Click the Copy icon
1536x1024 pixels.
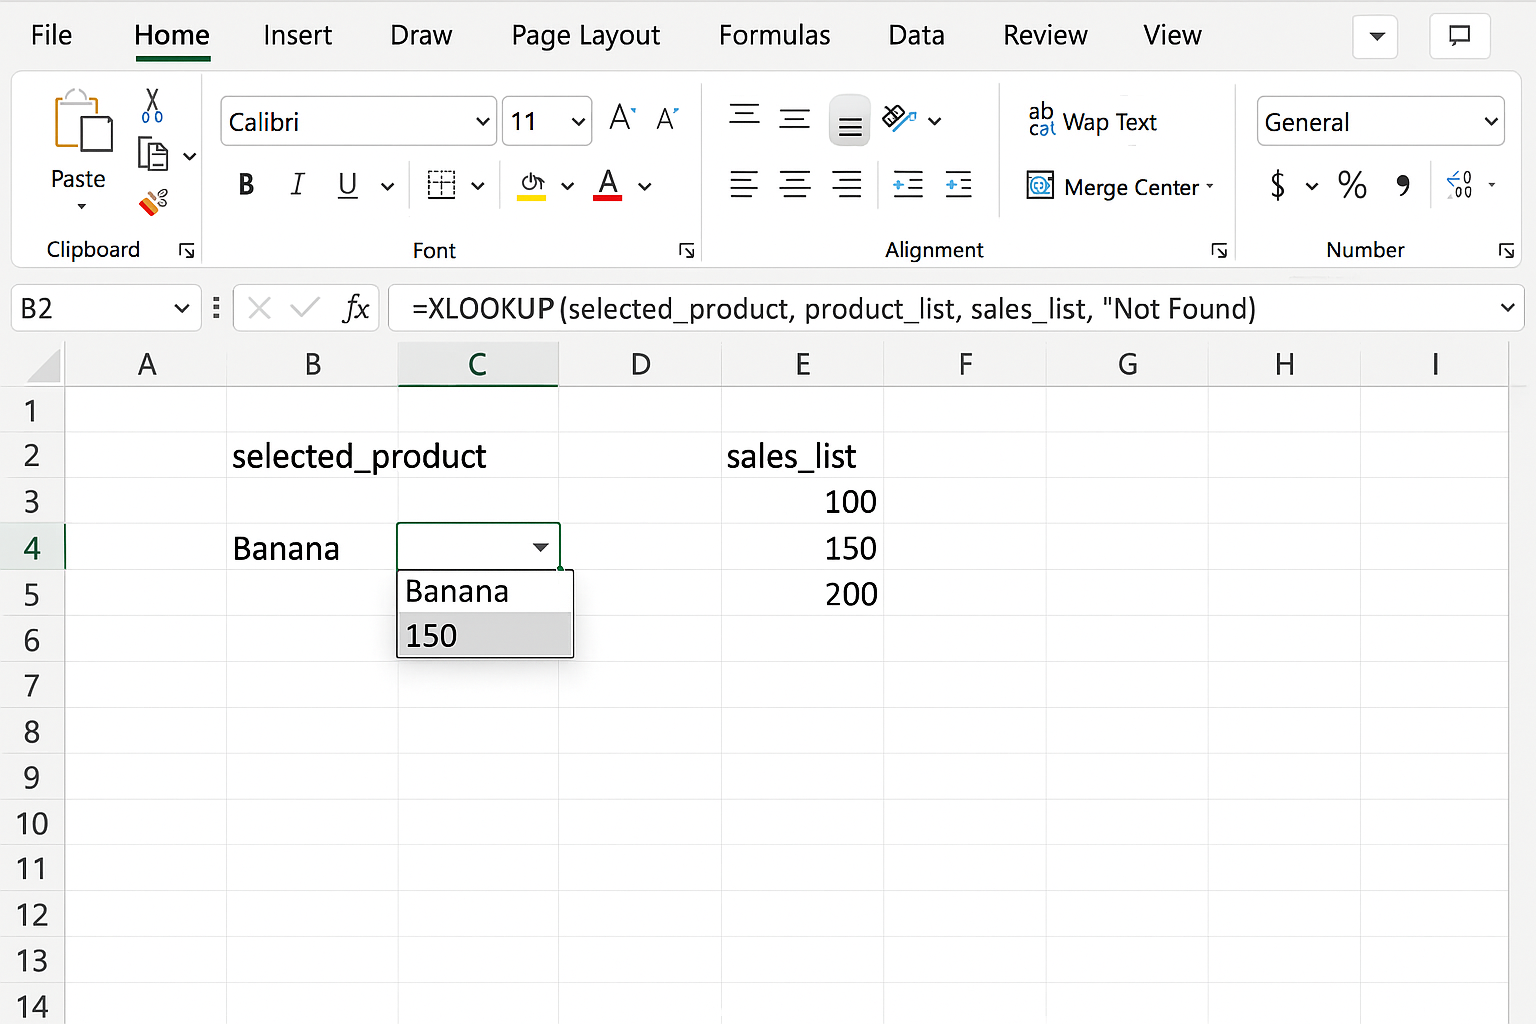[x=153, y=155]
